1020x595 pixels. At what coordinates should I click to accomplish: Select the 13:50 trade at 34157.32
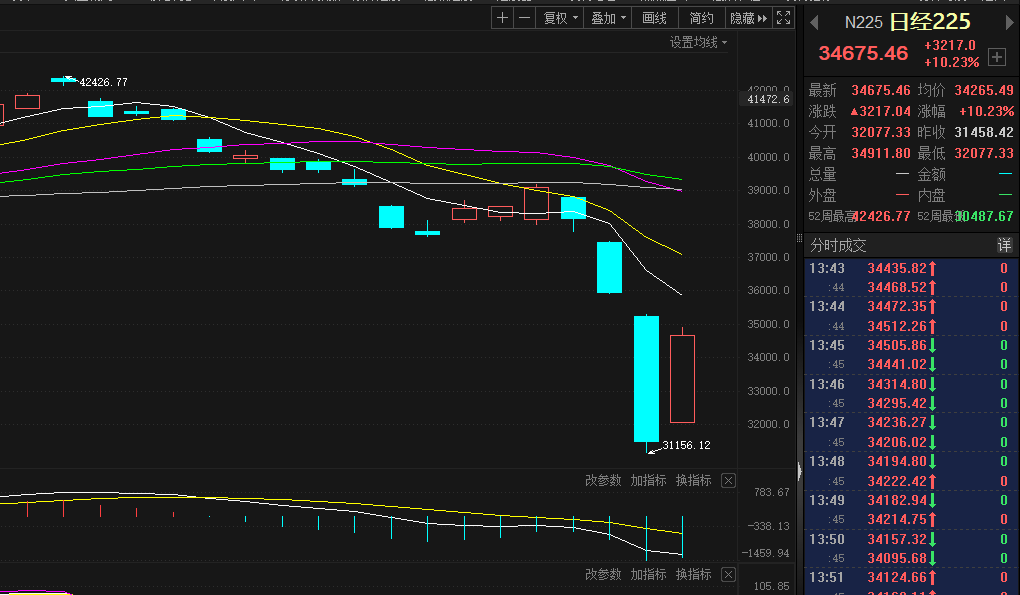click(910, 539)
